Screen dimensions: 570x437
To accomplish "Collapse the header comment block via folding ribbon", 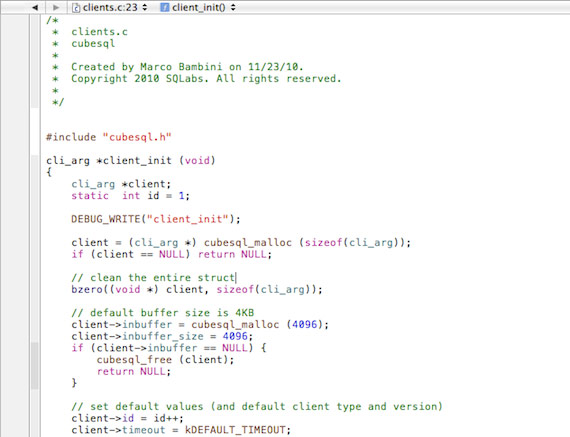I will (35, 61).
